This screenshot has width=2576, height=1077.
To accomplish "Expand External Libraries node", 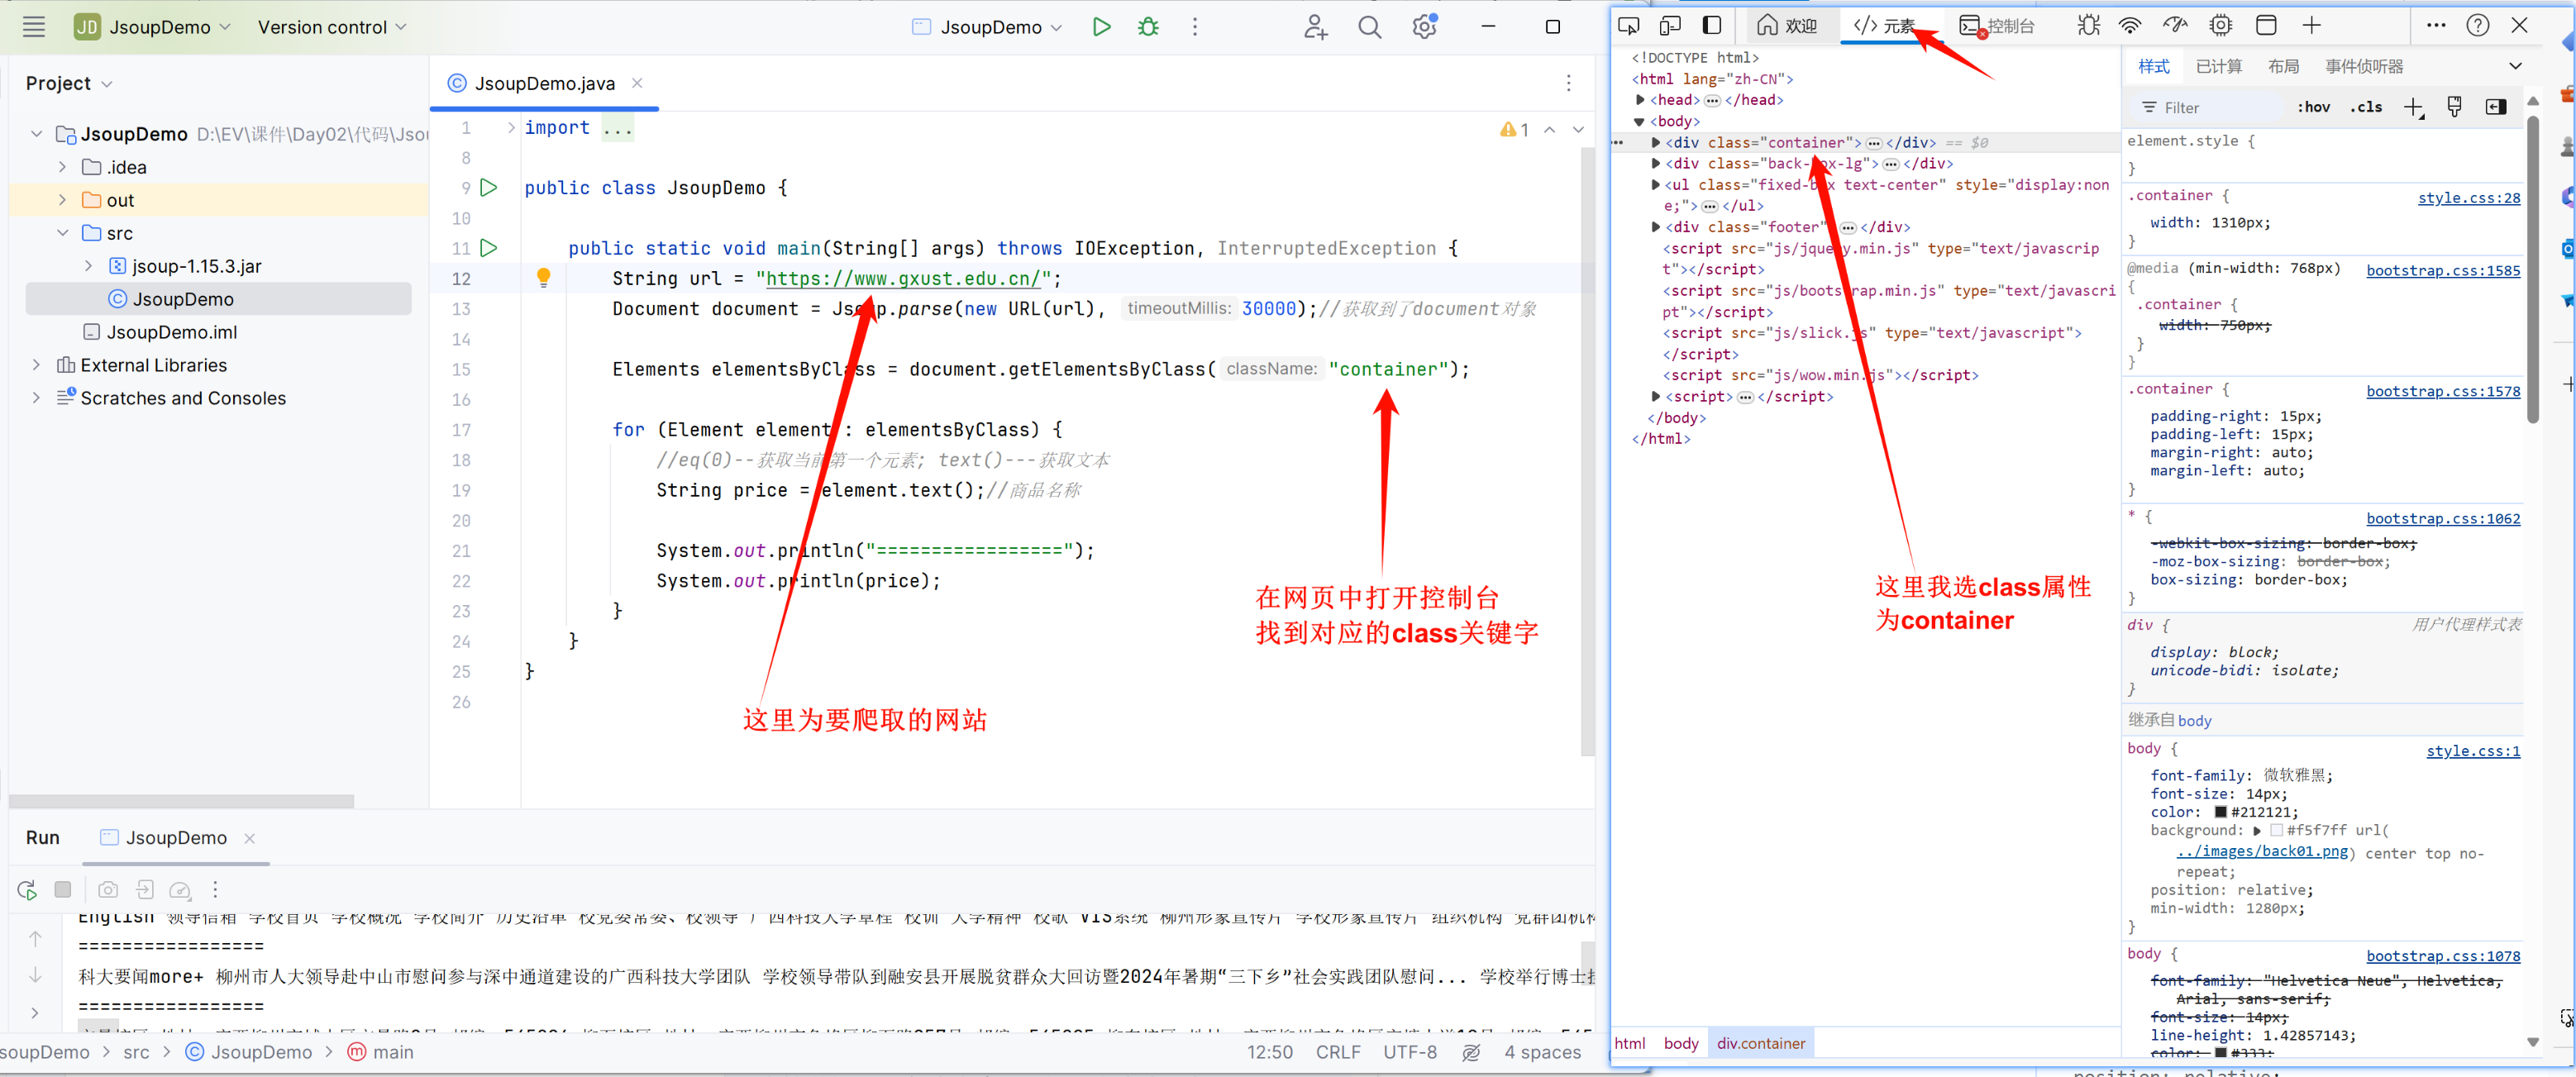I will click(37, 365).
